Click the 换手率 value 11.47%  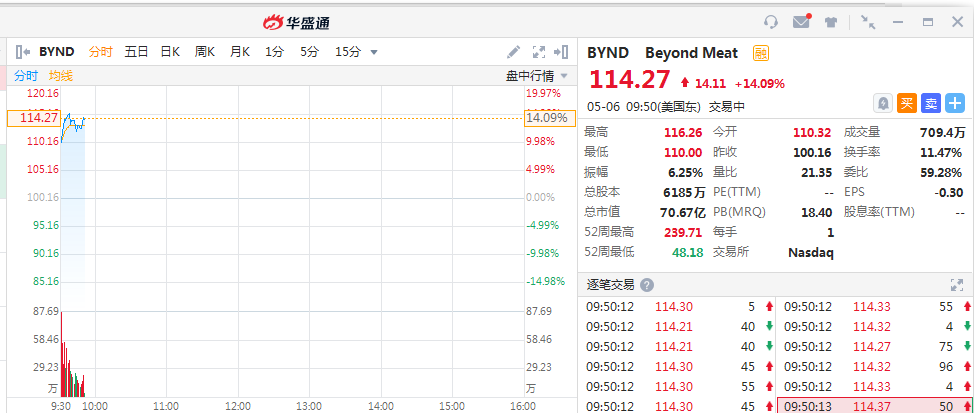943,152
